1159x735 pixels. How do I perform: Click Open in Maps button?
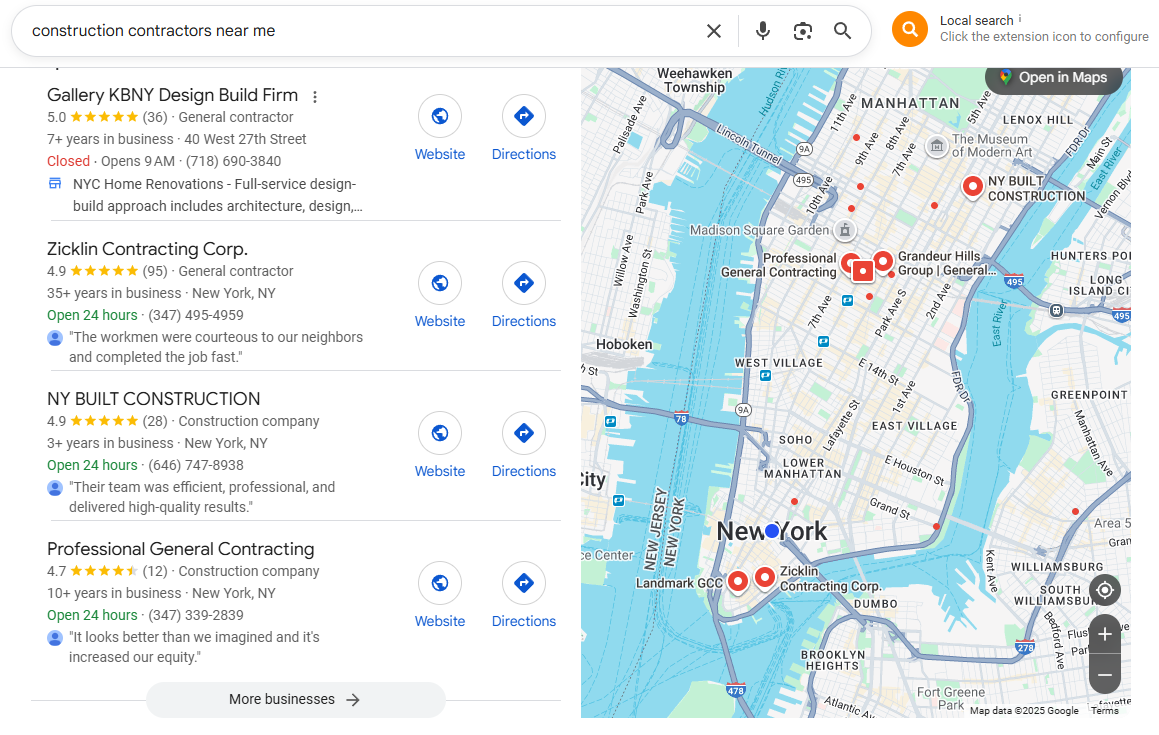[x=1054, y=78]
